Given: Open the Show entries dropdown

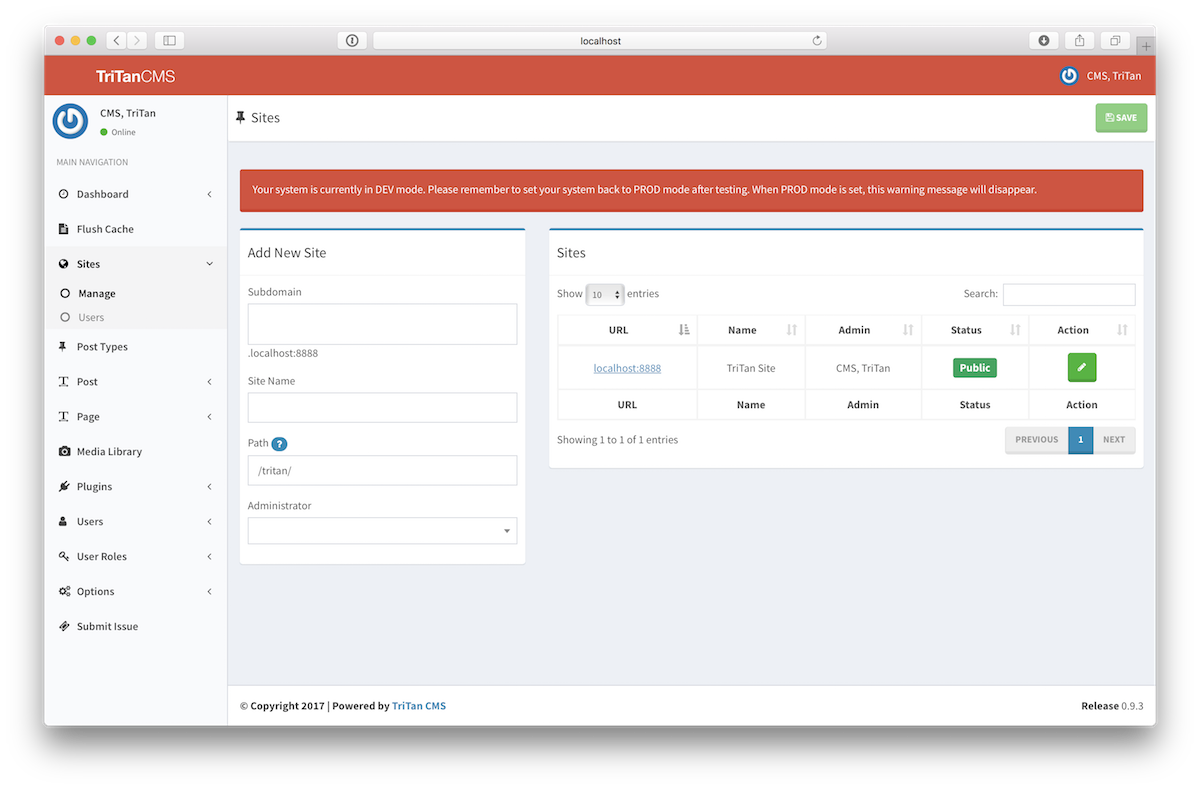Looking at the screenshot, I should [x=604, y=293].
